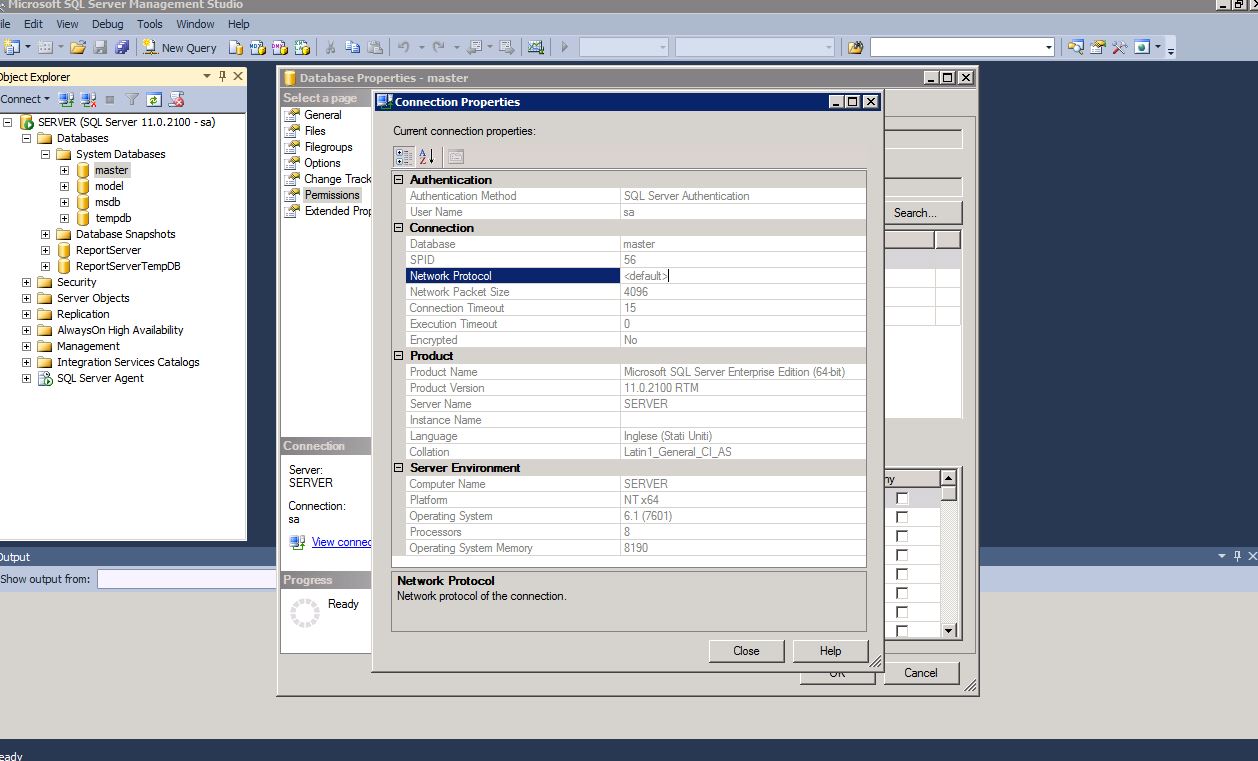
Task: Collapse the SERVER root node
Action: [8, 122]
